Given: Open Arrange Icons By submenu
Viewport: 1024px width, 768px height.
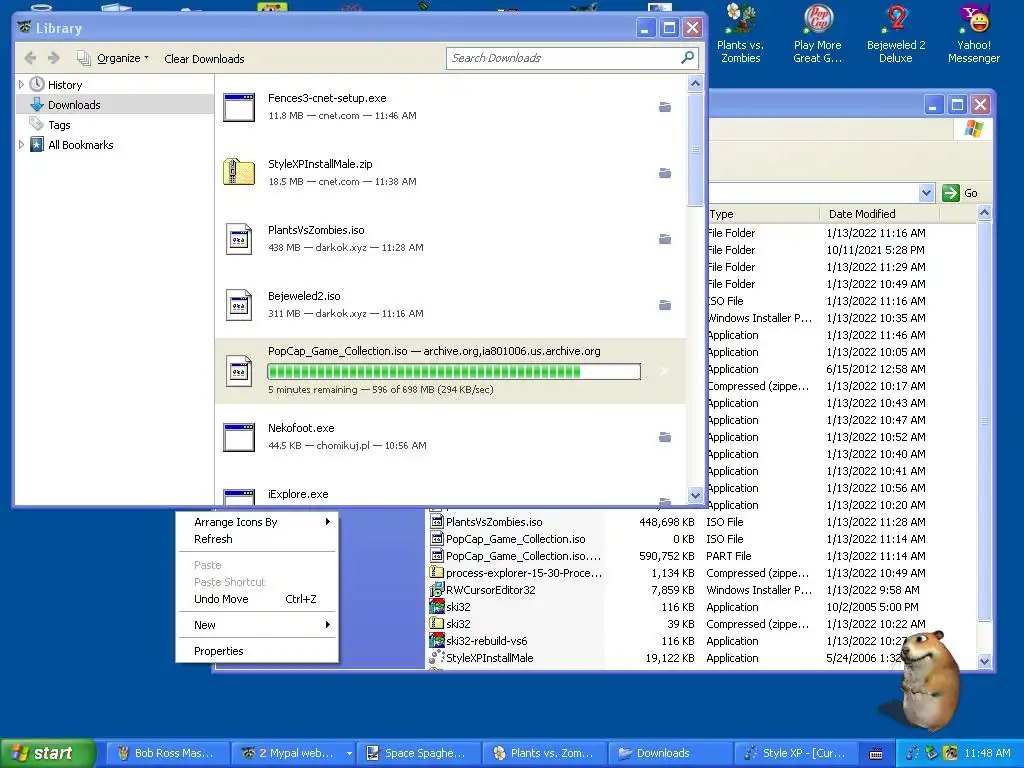Looking at the screenshot, I should [258, 522].
